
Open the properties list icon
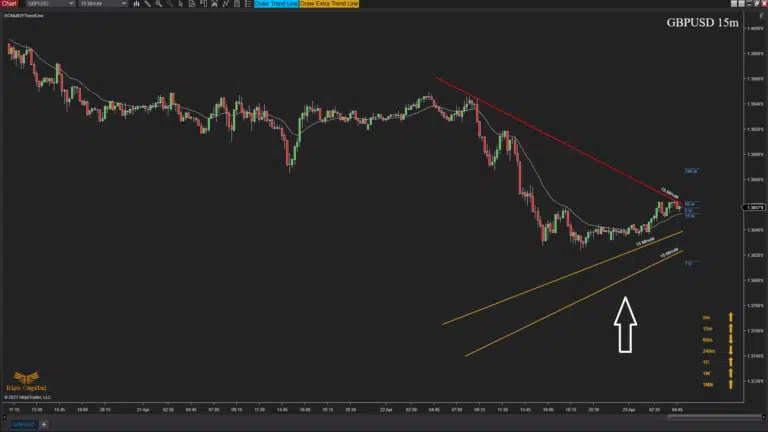[248, 3]
